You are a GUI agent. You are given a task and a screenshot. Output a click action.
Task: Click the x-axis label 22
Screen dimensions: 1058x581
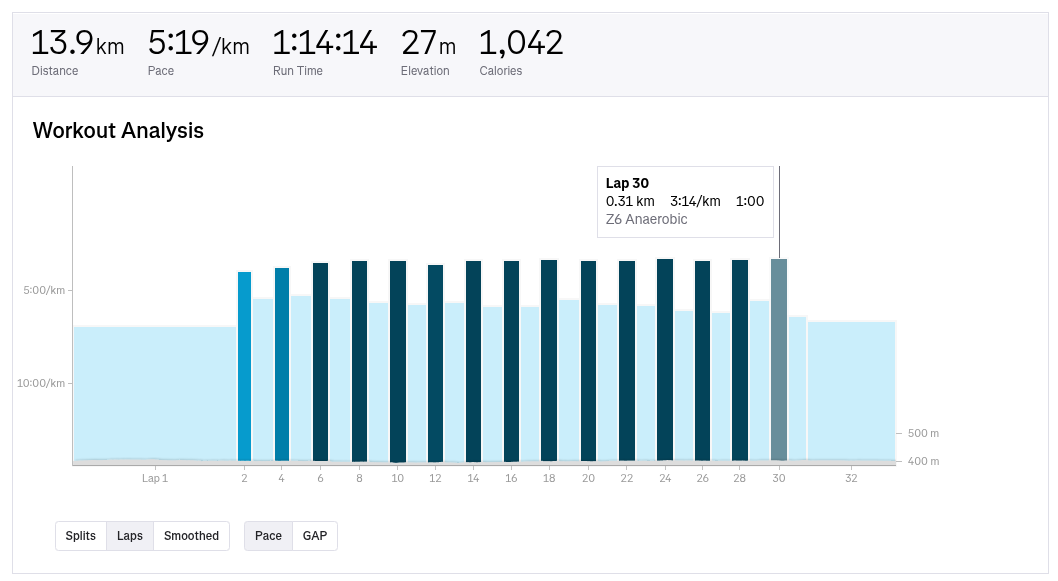(627, 478)
